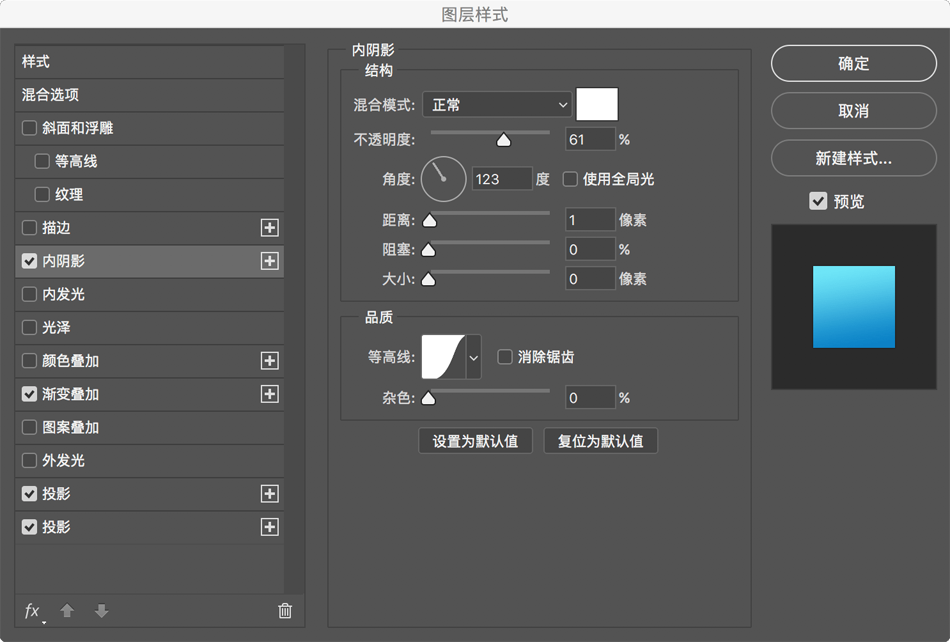The image size is (950, 642).
Task: Open the white inner shadow color swatch
Action: (x=597, y=104)
